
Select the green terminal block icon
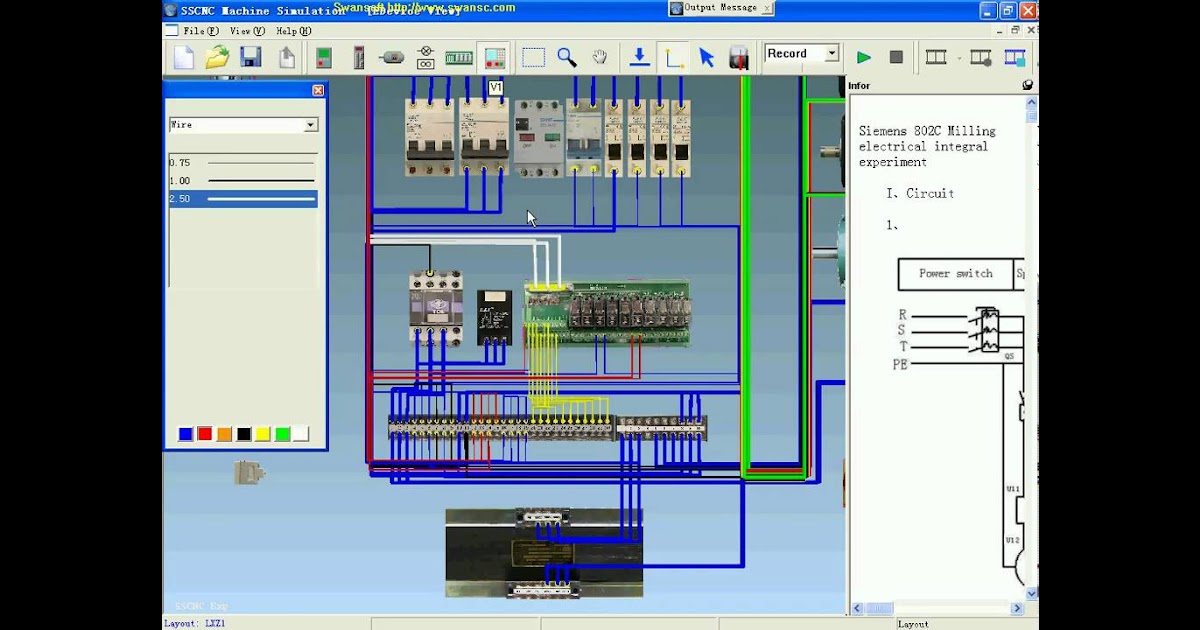[458, 58]
